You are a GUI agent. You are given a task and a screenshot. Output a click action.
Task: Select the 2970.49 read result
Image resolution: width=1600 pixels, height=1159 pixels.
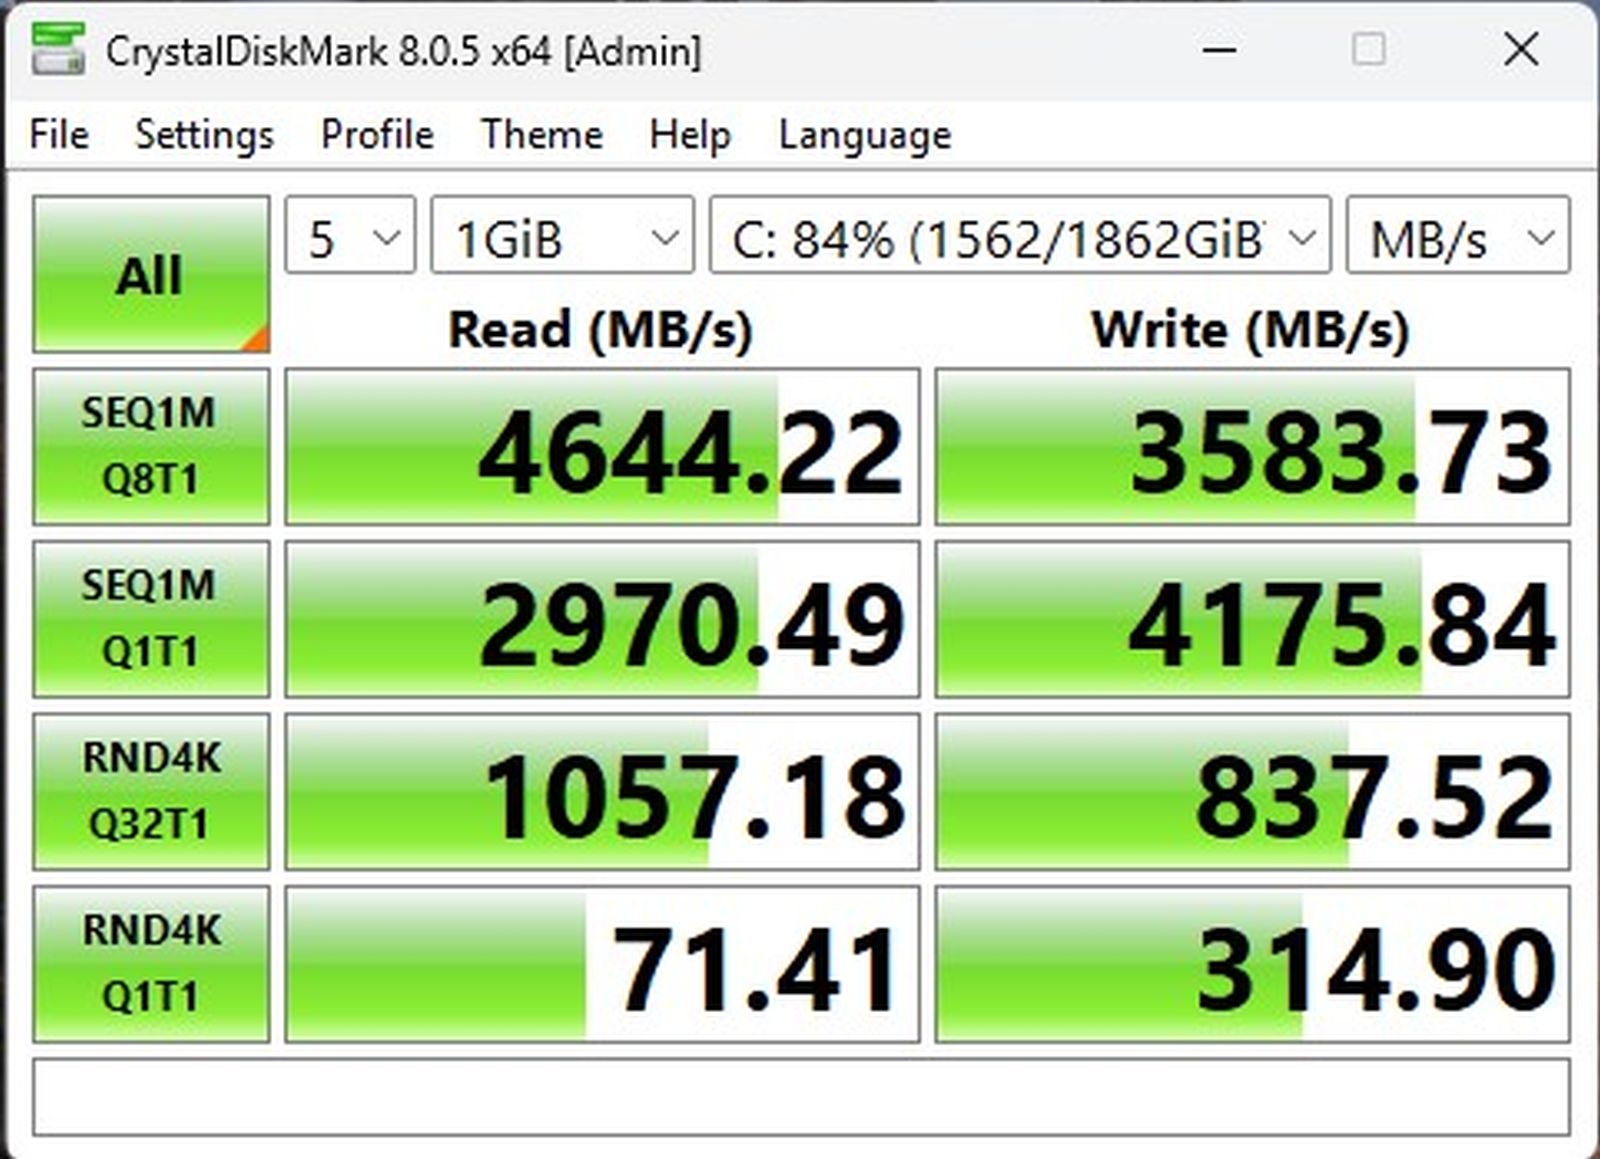pos(602,619)
